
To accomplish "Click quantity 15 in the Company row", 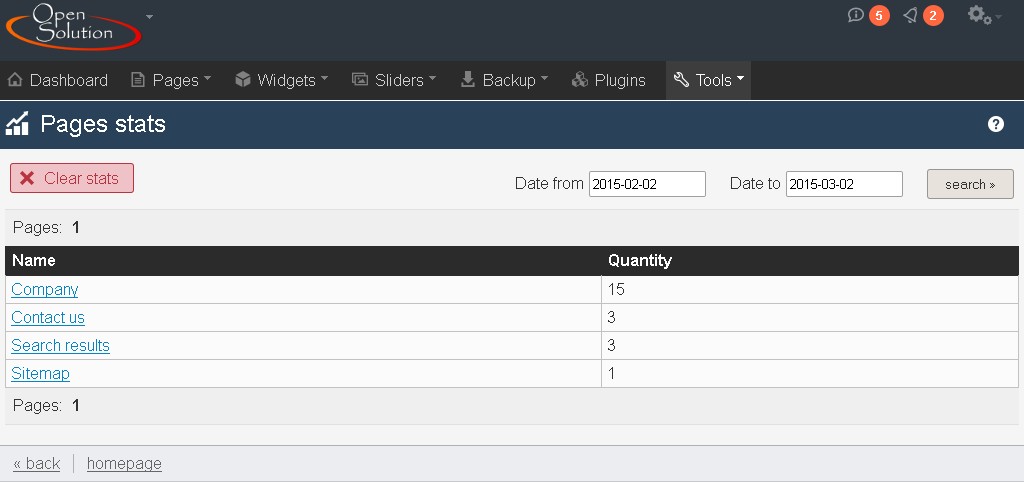I will [616, 289].
